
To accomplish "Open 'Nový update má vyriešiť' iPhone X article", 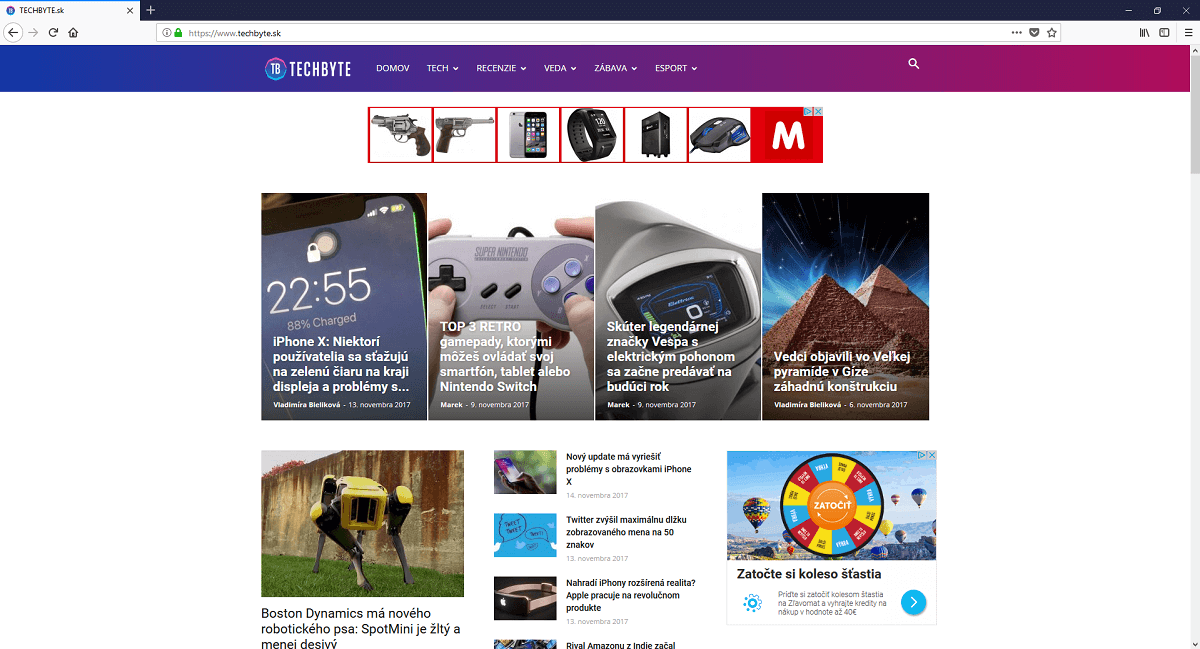I will tap(629, 468).
